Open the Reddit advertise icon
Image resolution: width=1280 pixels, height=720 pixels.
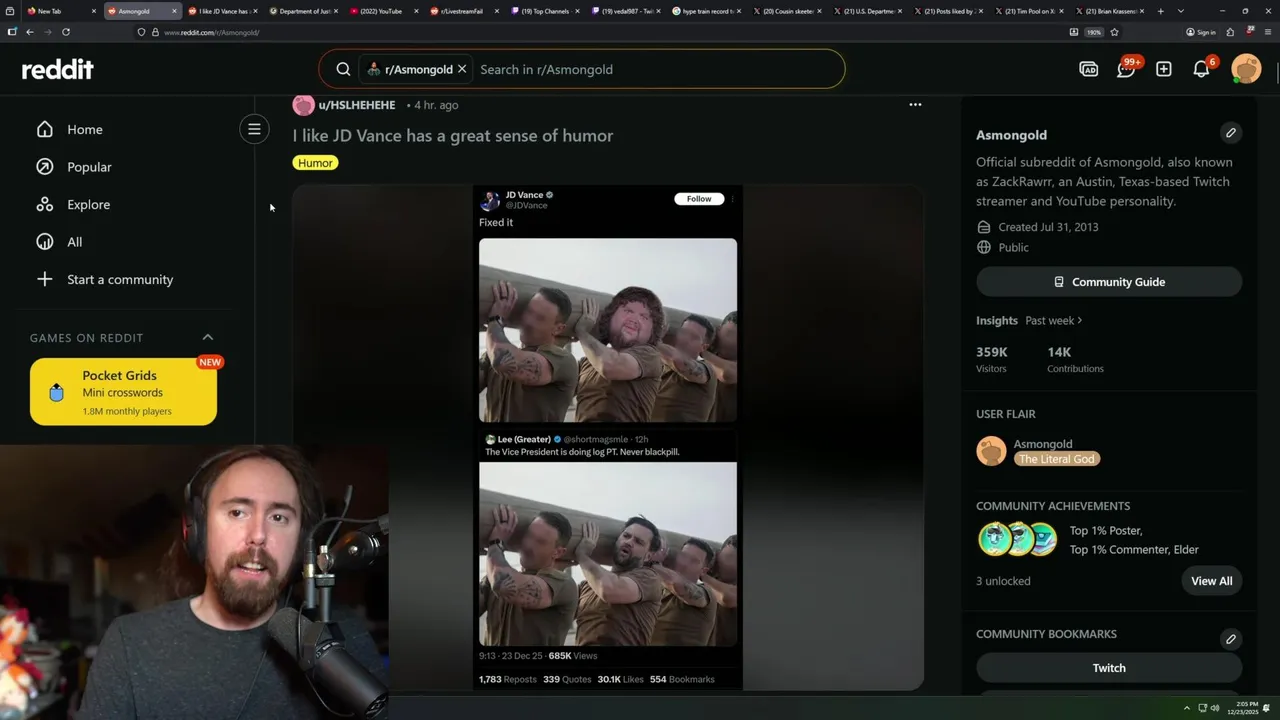(1089, 69)
